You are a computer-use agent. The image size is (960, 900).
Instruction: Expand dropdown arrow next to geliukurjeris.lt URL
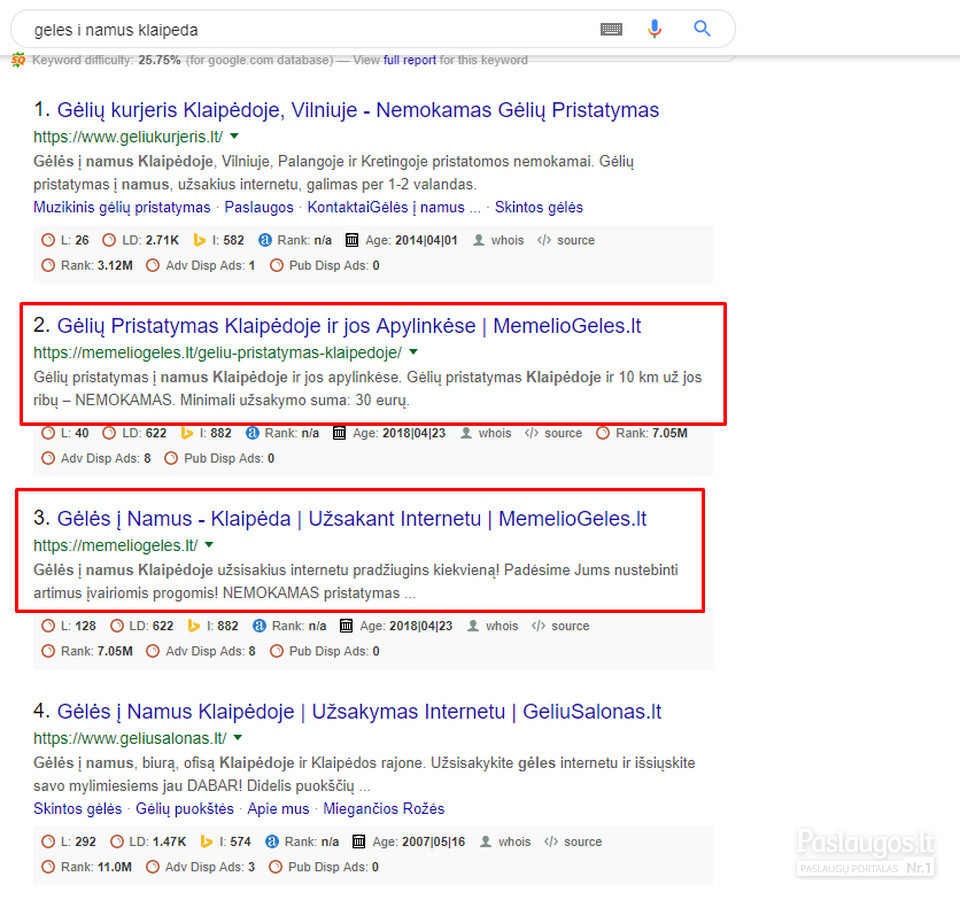[234, 136]
